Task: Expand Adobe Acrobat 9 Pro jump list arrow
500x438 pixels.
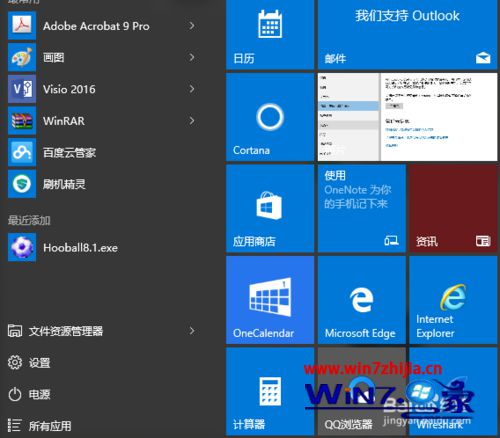Action: [x=192, y=26]
